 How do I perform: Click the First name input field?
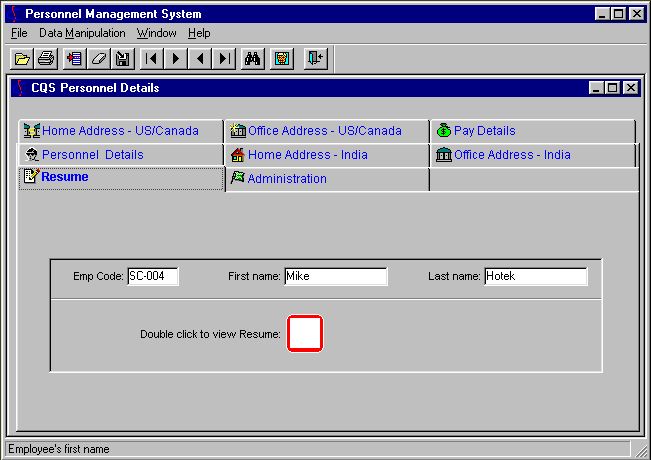335,277
